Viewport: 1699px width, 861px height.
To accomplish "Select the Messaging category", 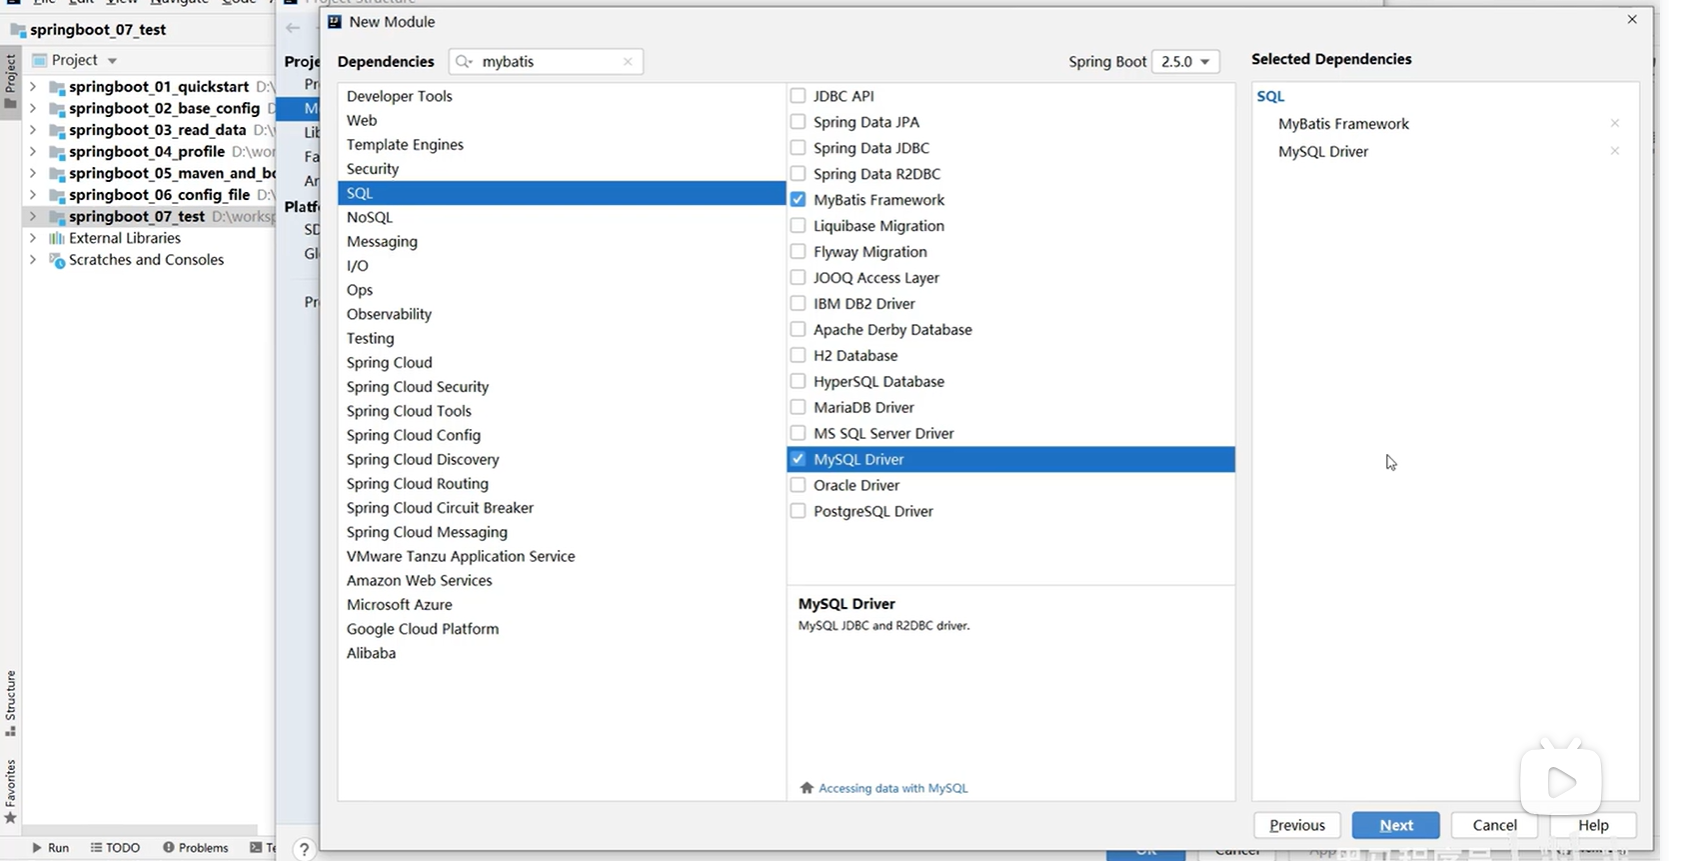I will pos(562,242).
